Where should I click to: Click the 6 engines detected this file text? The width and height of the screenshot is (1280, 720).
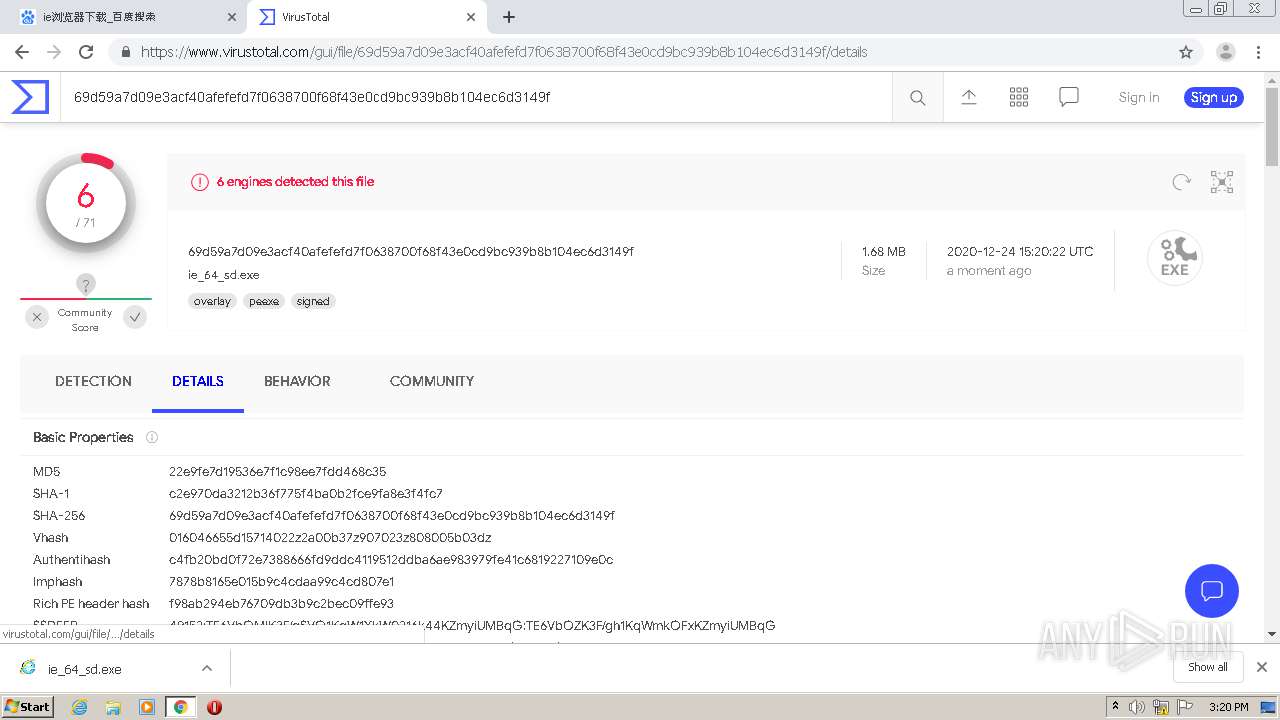(x=295, y=182)
